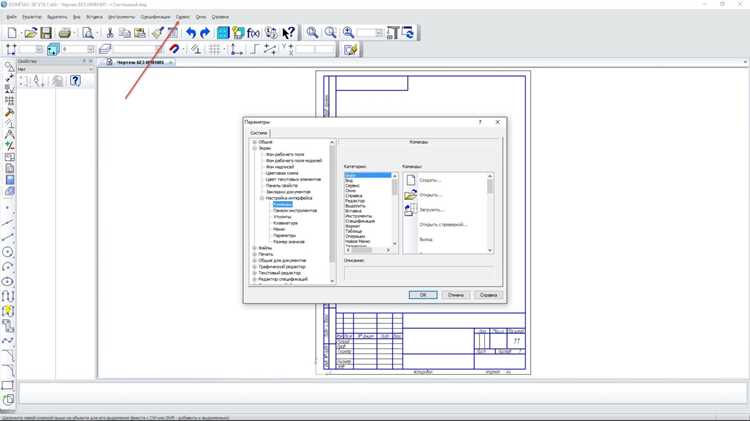Select the Ellipse tool in left toolbar
The image size is (750, 421).
point(8,282)
